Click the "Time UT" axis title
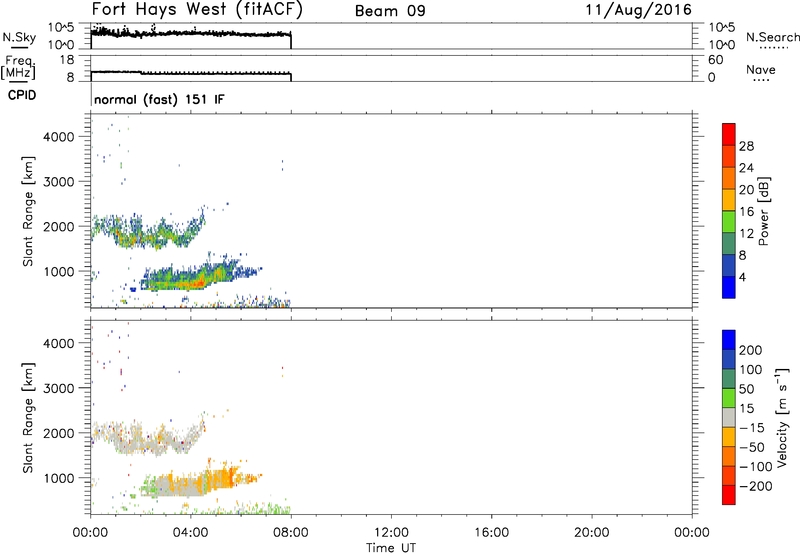Viewport: 800px width, 554px height. [391, 547]
